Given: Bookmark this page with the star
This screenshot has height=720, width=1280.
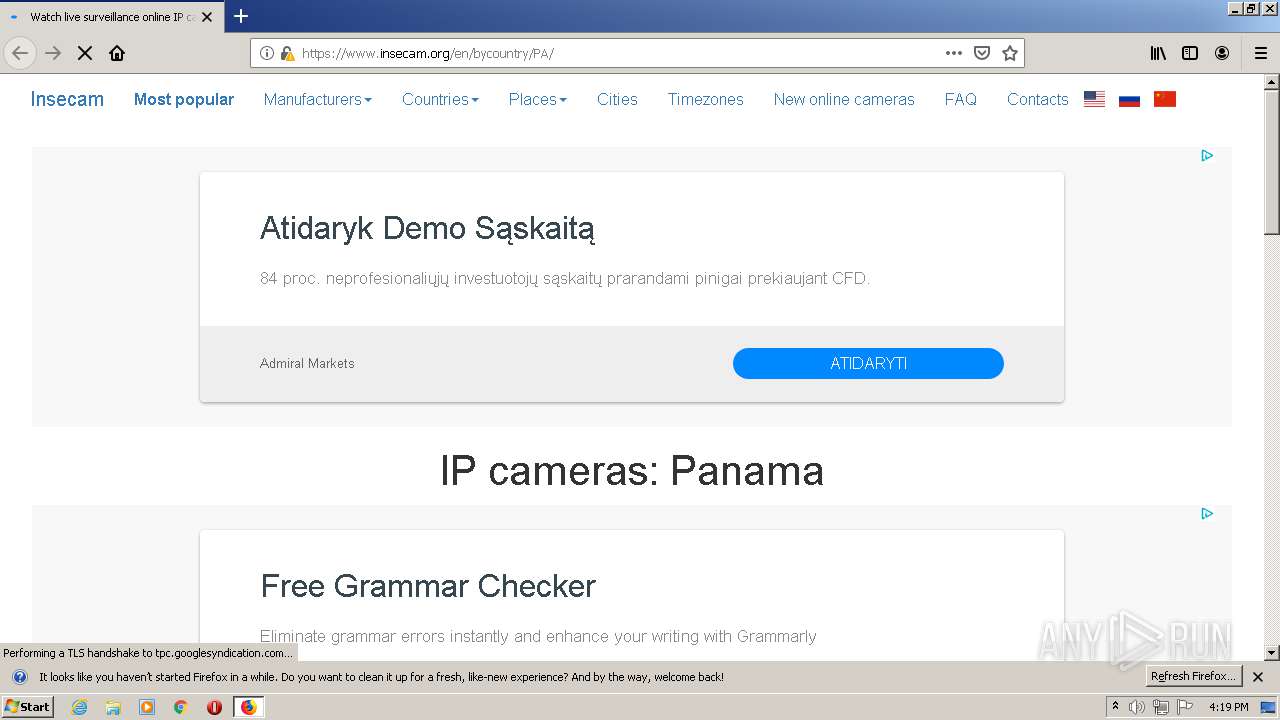Looking at the screenshot, I should point(1010,53).
